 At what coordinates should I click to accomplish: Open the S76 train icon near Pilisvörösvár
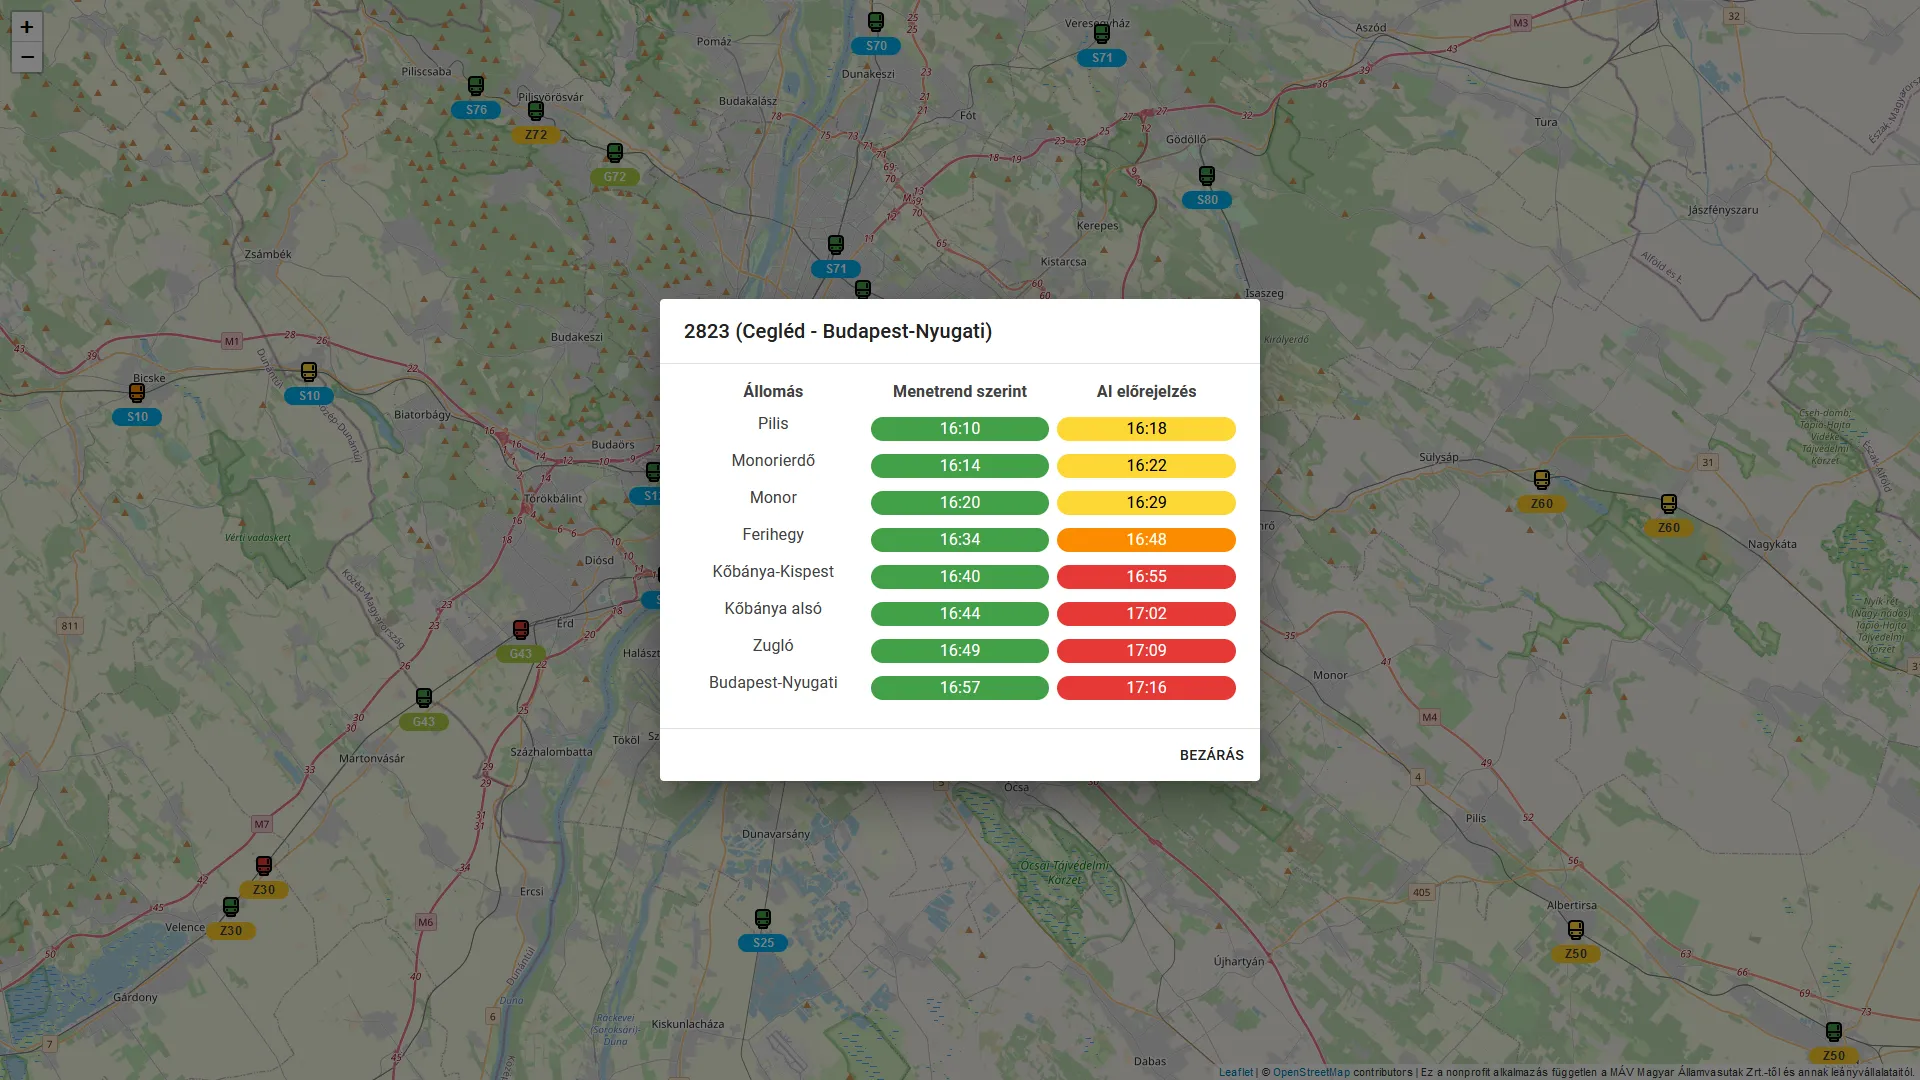point(477,86)
